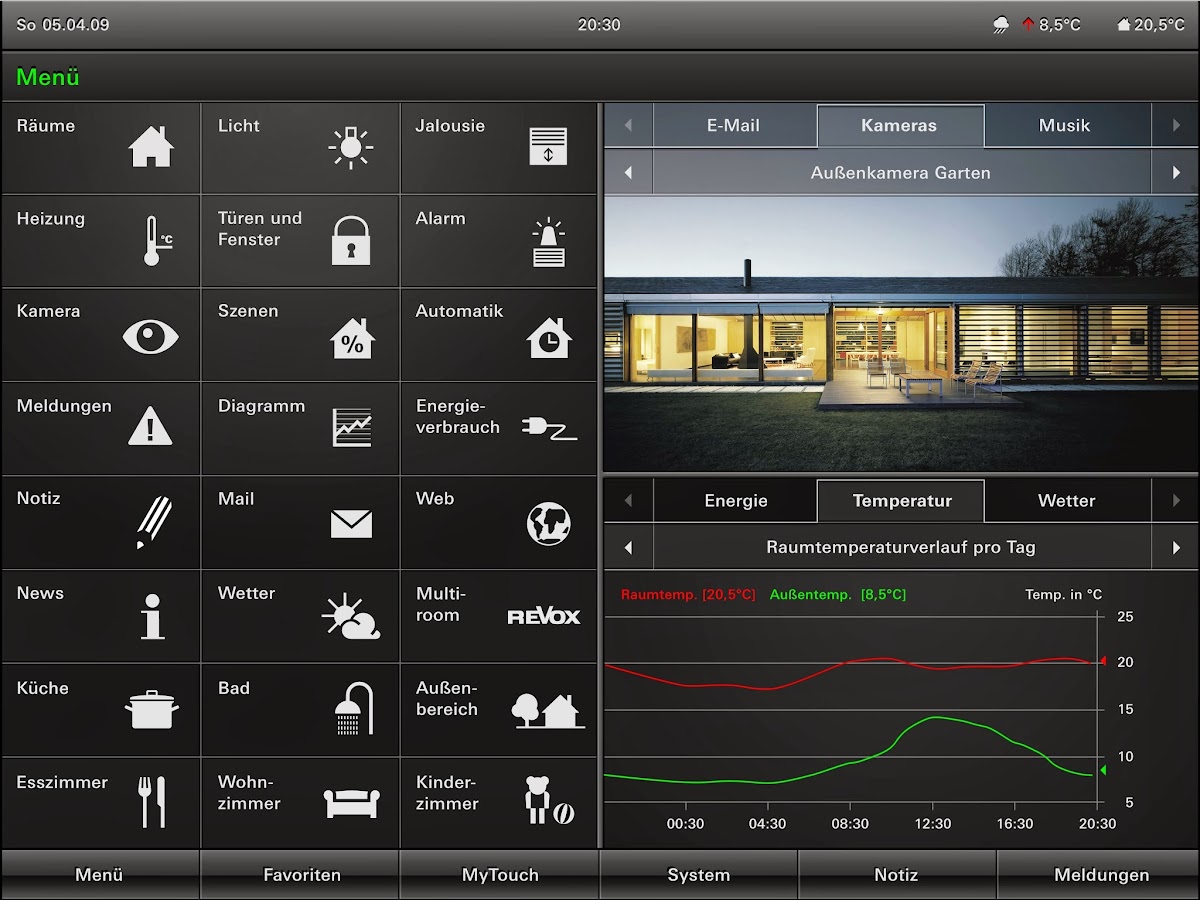Image resolution: width=1200 pixels, height=900 pixels.
Task: Open the Alarm siren icon
Action: [x=548, y=243]
